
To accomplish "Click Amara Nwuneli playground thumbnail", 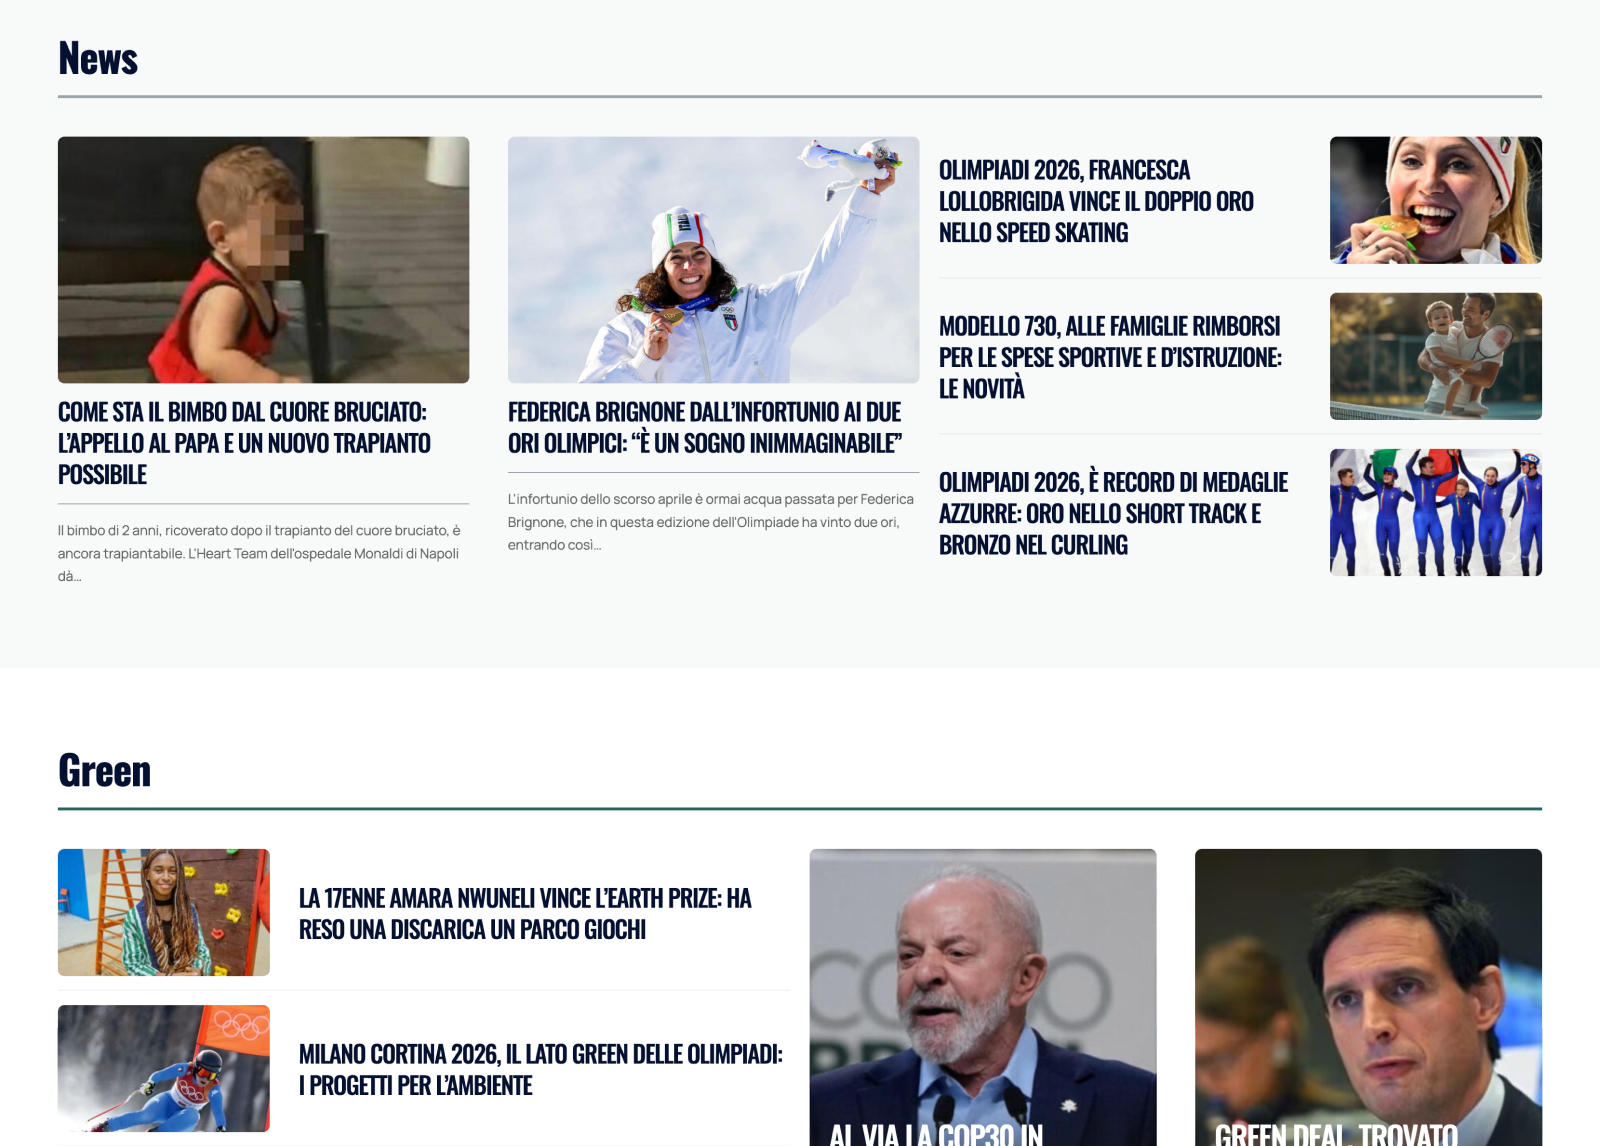I will coord(164,912).
